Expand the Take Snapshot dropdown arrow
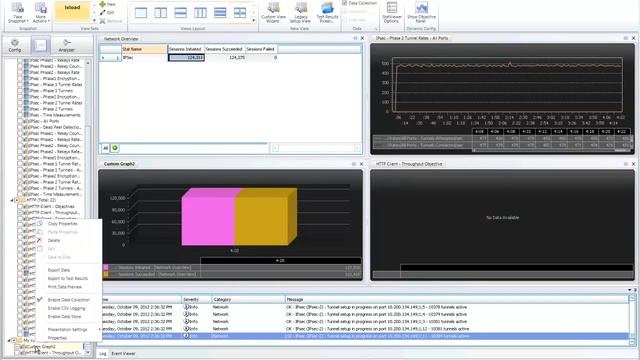Image resolution: width=640 pixels, height=360 pixels. pos(27,21)
